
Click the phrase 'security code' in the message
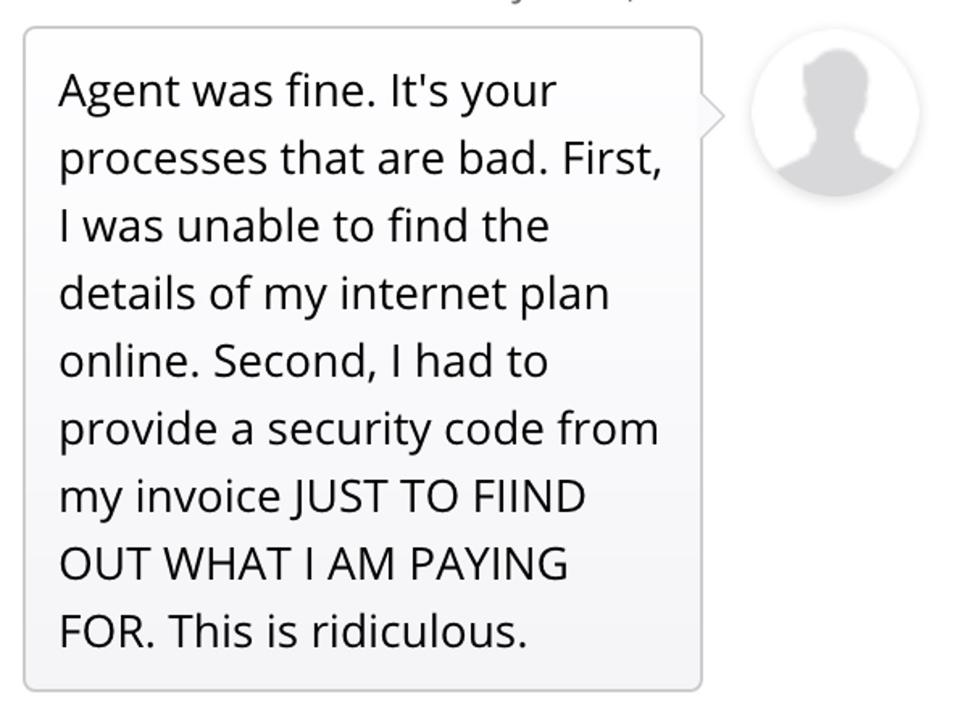click(406, 430)
